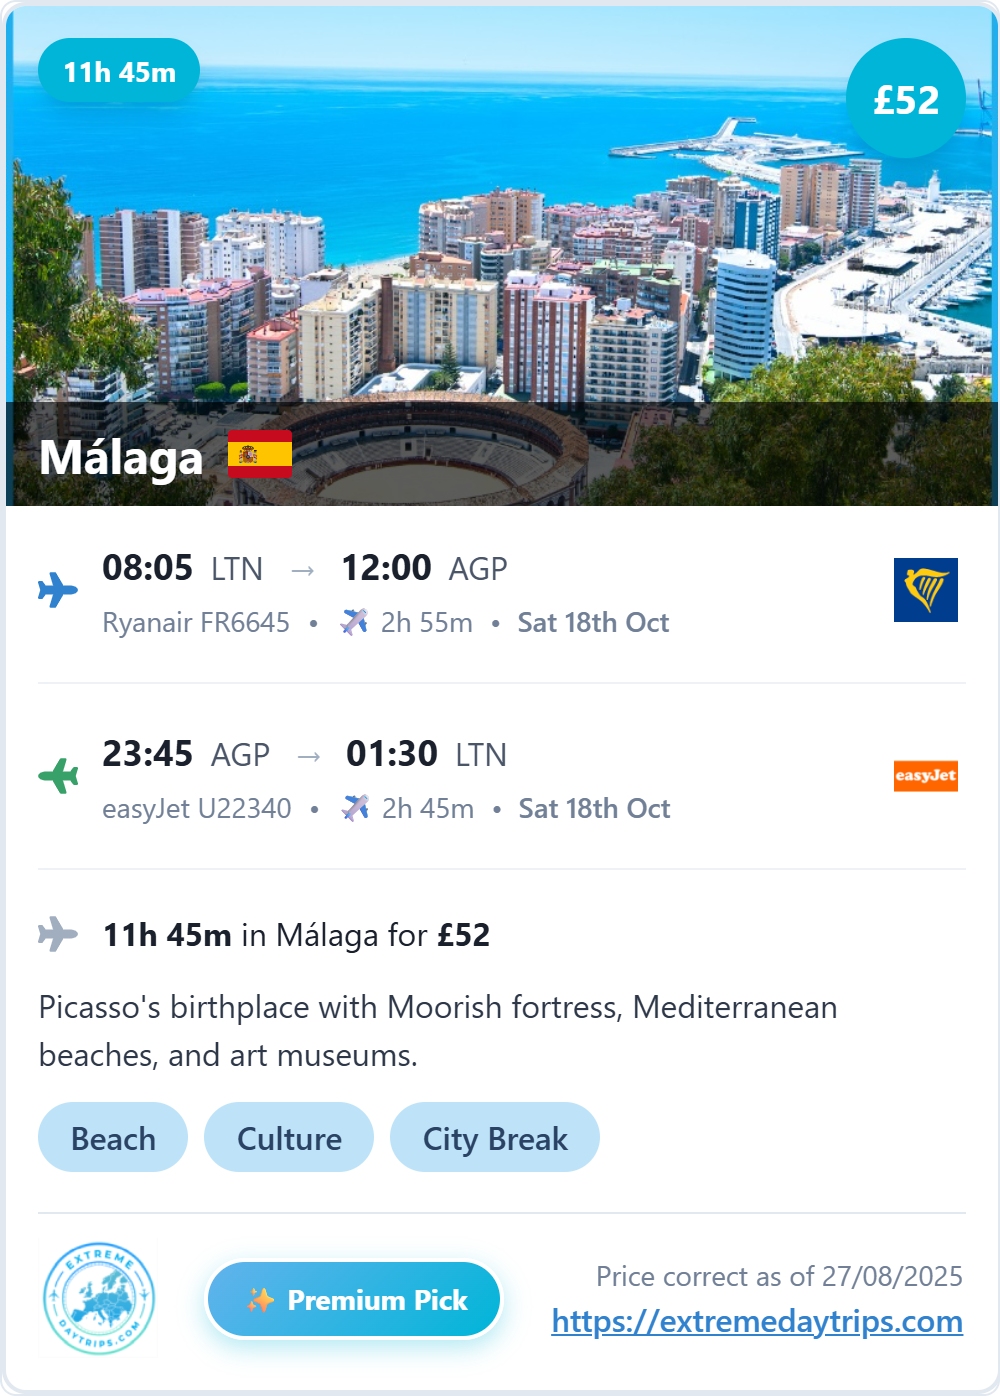The width and height of the screenshot is (1000, 1396).
Task: Click the Málaga destination title
Action: [121, 457]
